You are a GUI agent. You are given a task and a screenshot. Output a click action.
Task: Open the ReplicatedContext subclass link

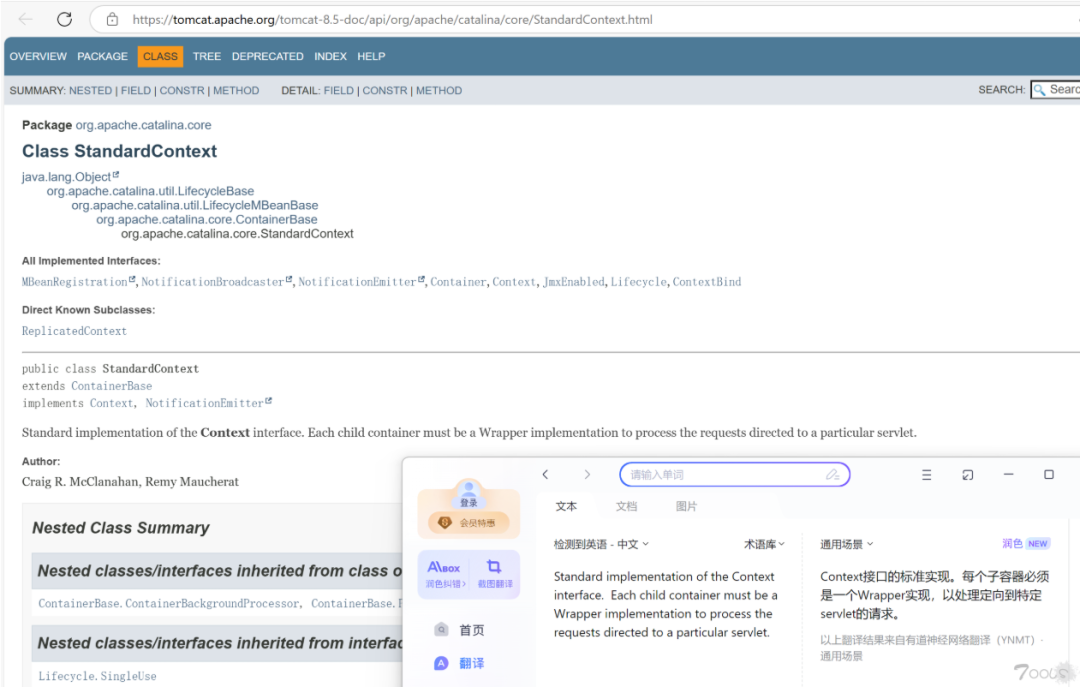[x=74, y=331]
